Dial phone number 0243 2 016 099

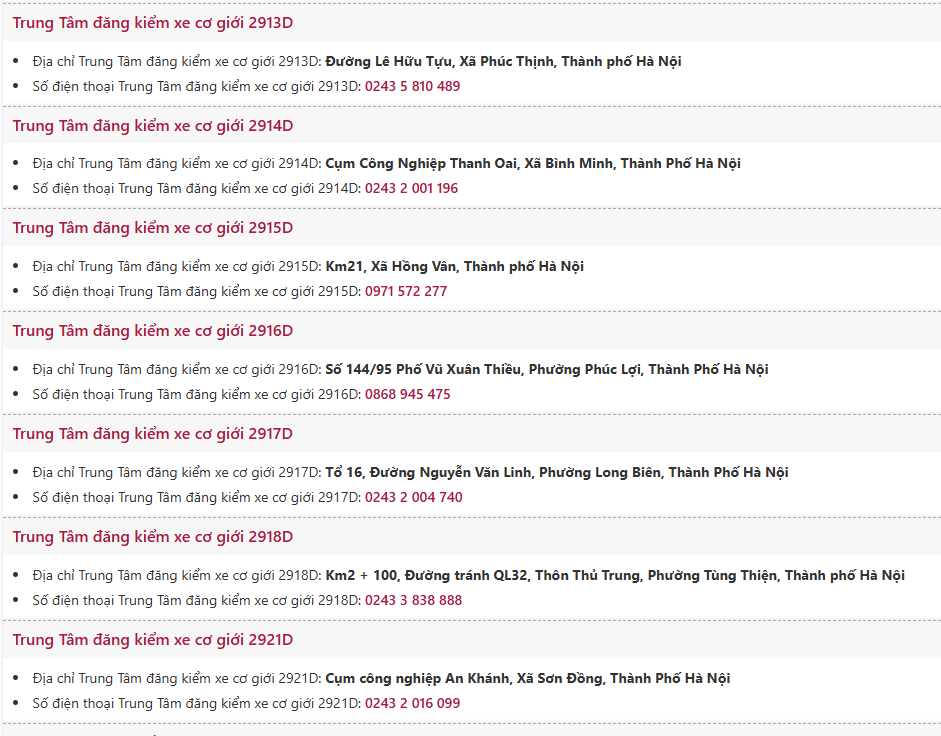(x=412, y=704)
